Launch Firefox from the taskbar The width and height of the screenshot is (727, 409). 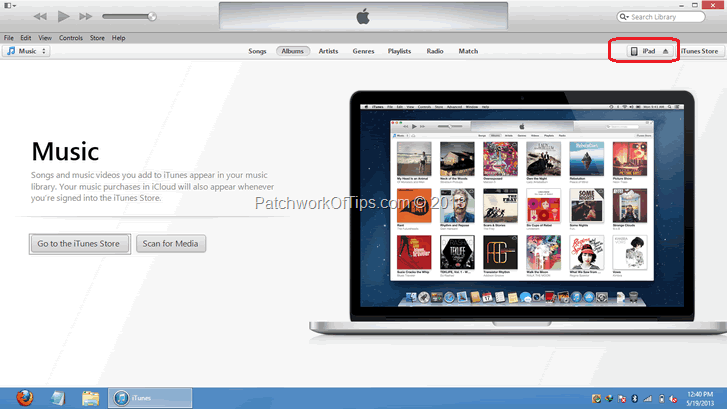[25, 398]
